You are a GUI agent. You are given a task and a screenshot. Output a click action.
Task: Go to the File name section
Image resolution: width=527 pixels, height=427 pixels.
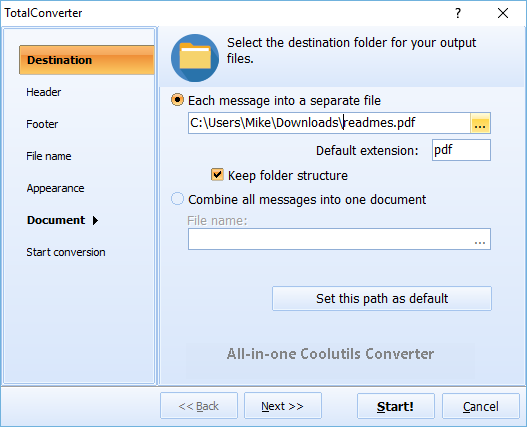pyautogui.click(x=49, y=156)
